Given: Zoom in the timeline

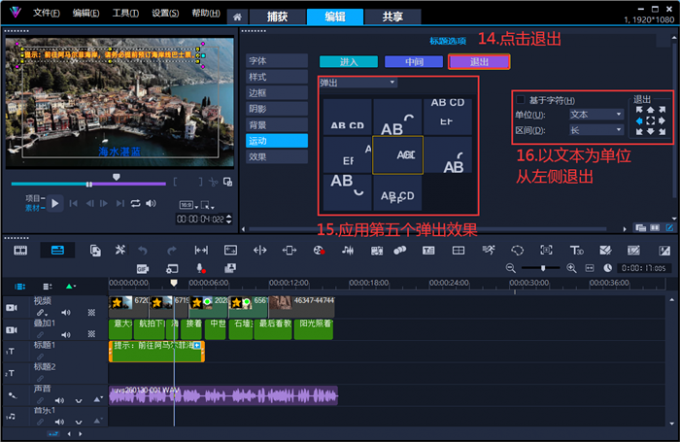Looking at the screenshot, I should tap(572, 268).
